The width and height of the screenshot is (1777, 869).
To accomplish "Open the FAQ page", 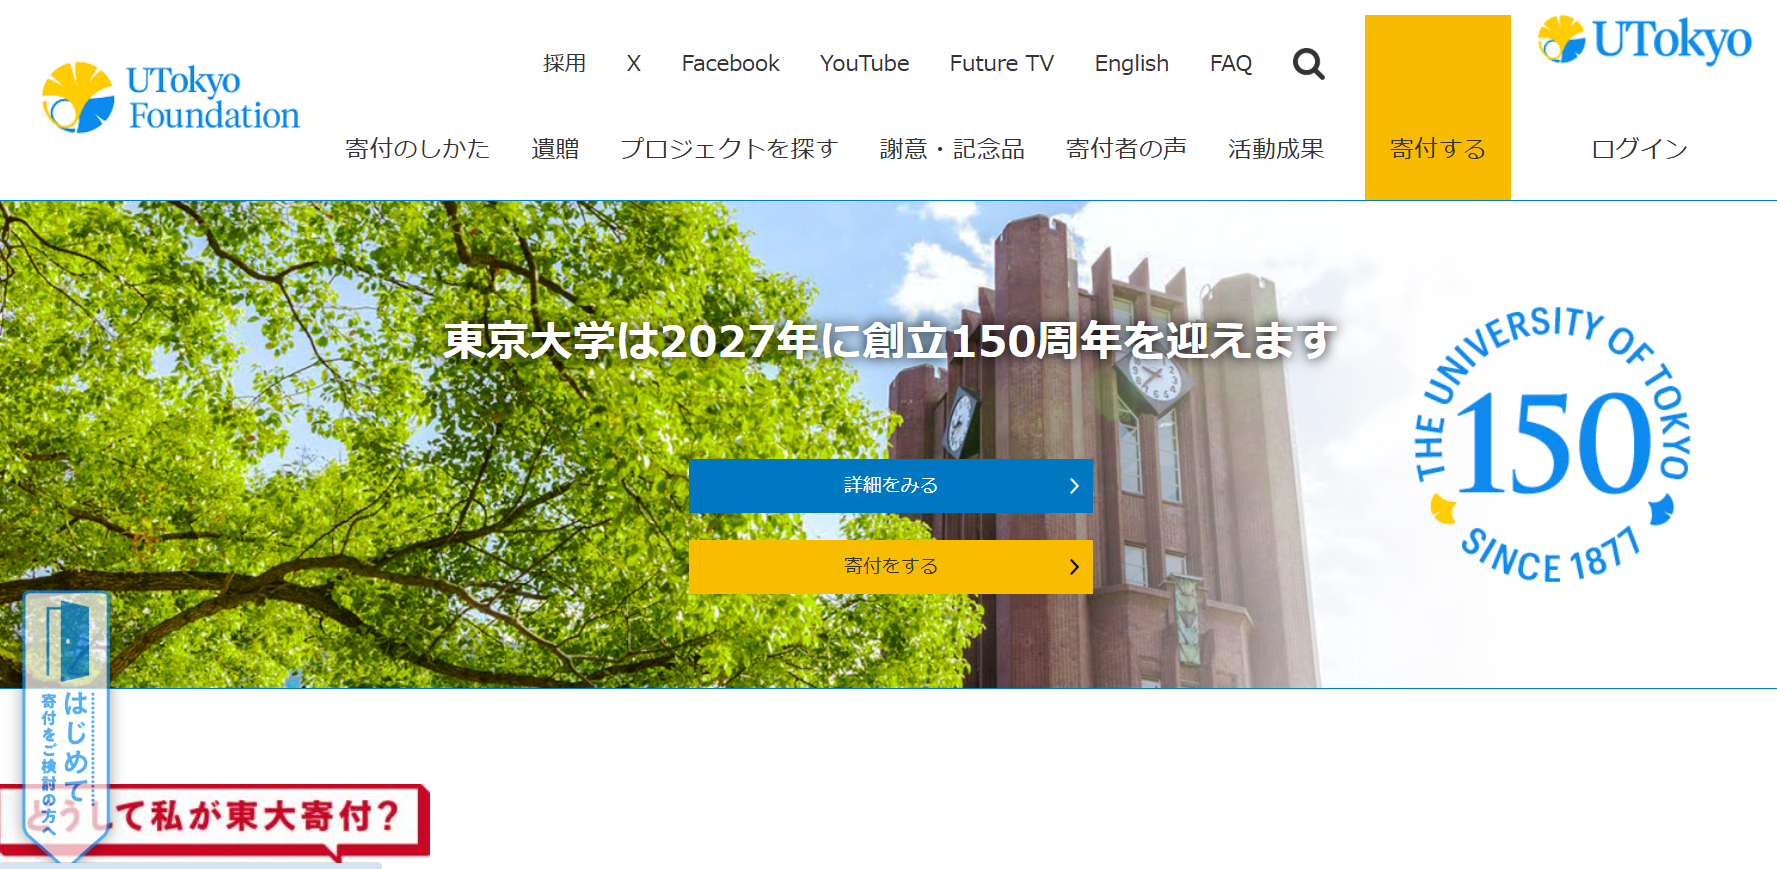I will click(x=1230, y=63).
